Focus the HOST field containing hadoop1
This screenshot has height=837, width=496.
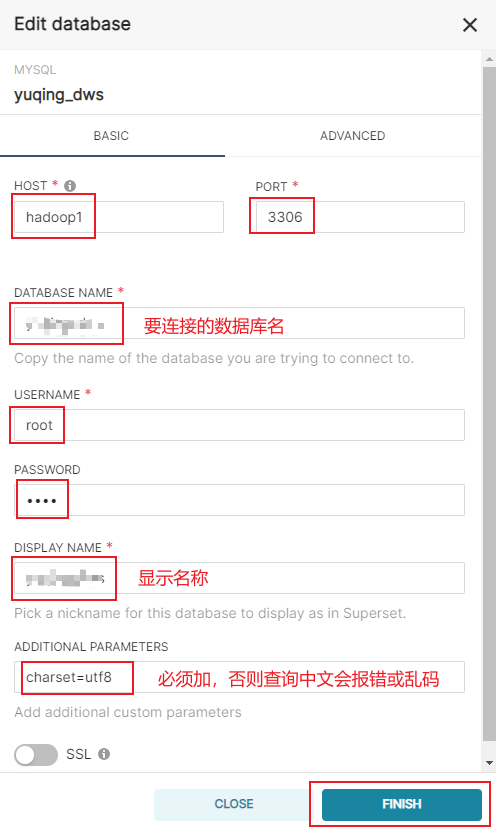(x=119, y=217)
